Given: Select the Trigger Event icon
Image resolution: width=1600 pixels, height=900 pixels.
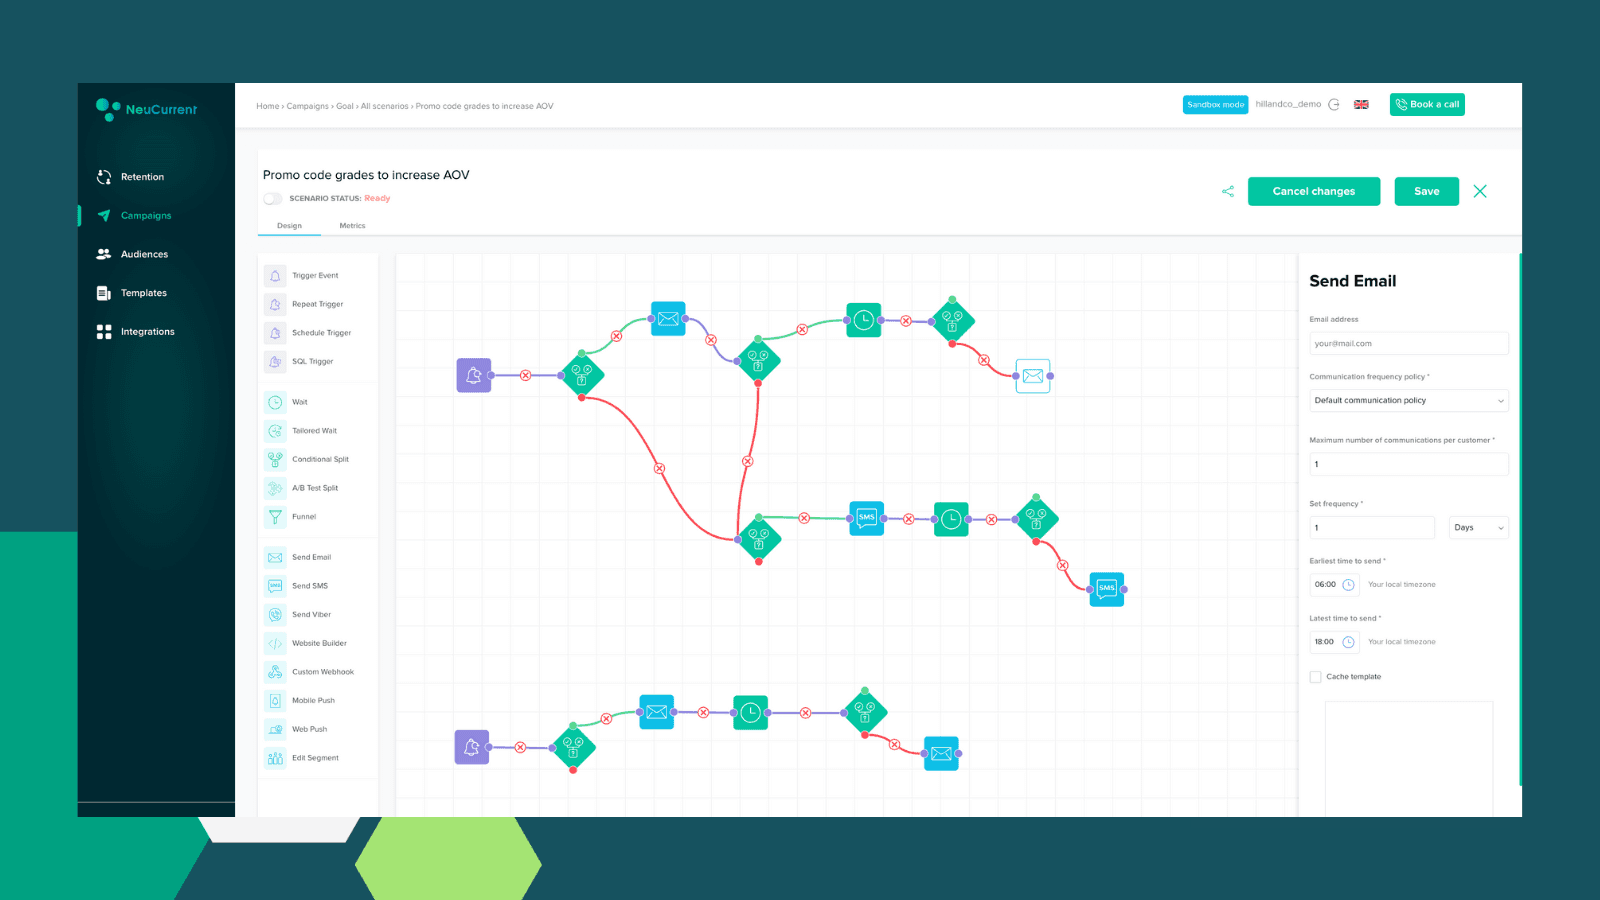Looking at the screenshot, I should coord(276,275).
